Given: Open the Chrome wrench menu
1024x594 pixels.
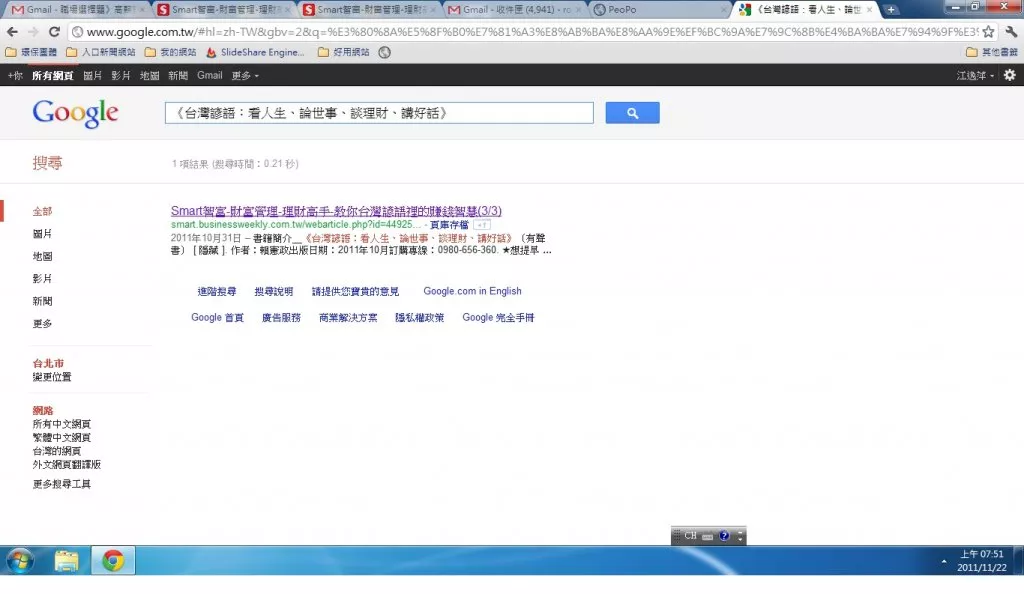Looking at the screenshot, I should tap(1011, 31).
